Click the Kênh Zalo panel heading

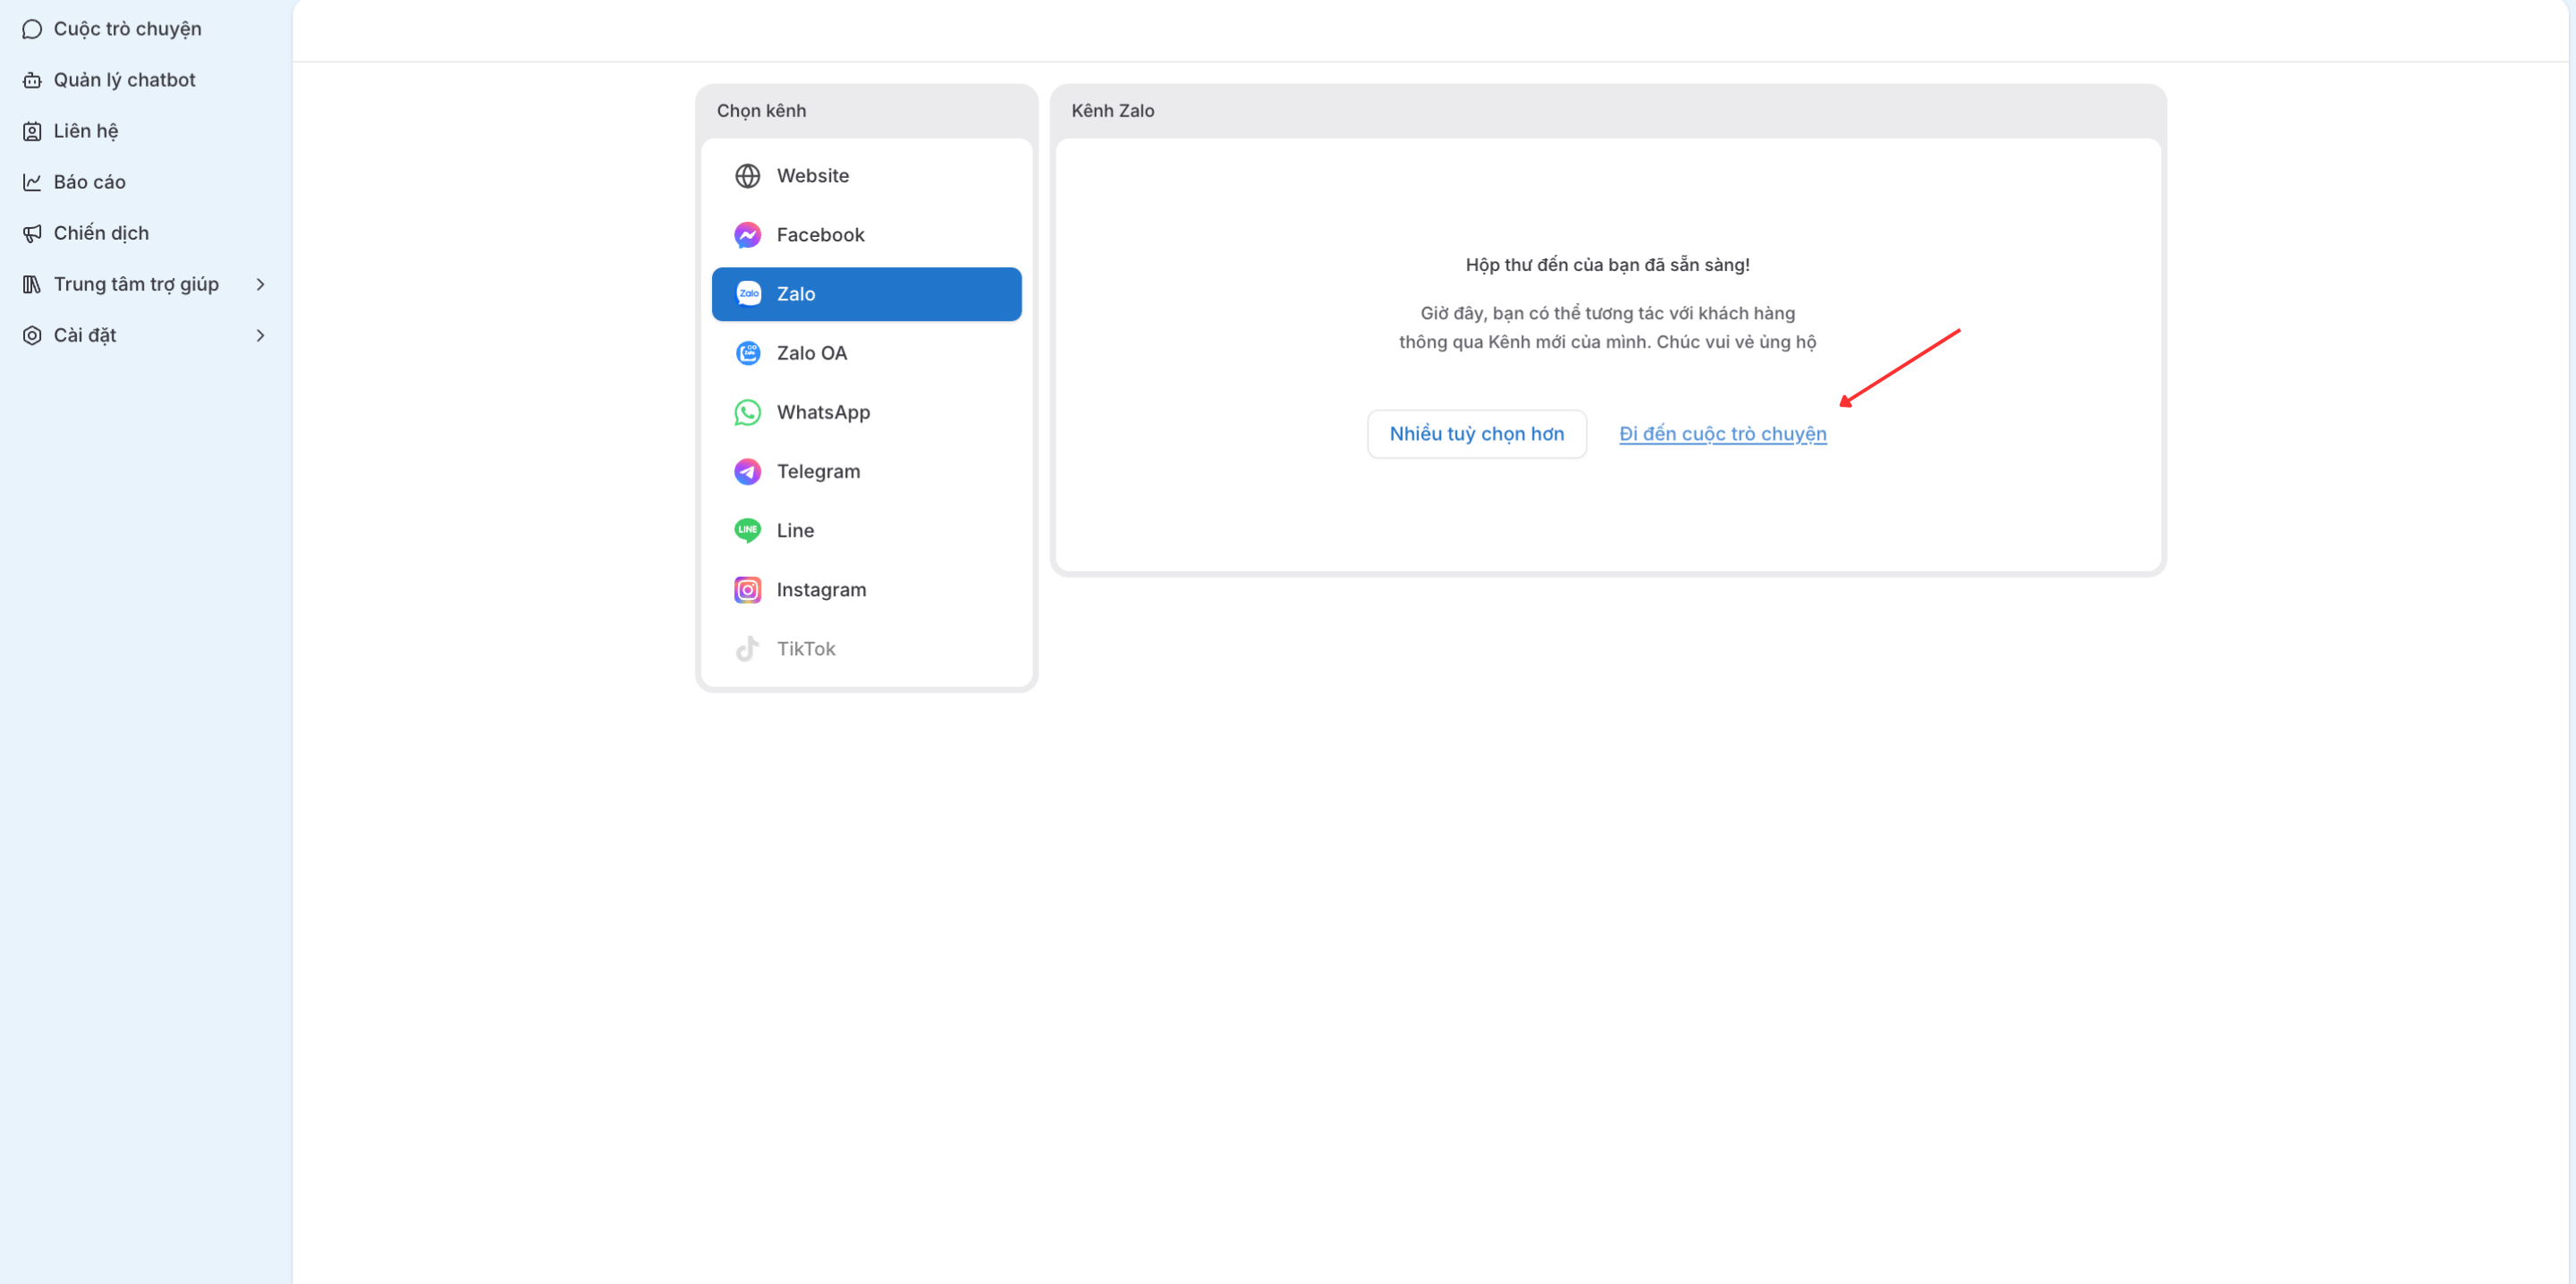click(x=1112, y=111)
